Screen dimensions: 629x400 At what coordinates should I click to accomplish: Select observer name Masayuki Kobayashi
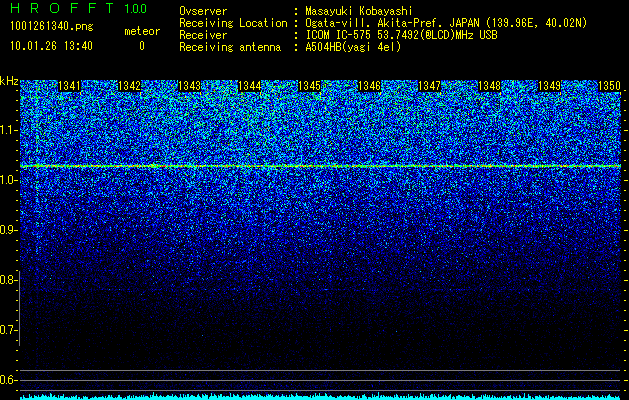coord(359,11)
